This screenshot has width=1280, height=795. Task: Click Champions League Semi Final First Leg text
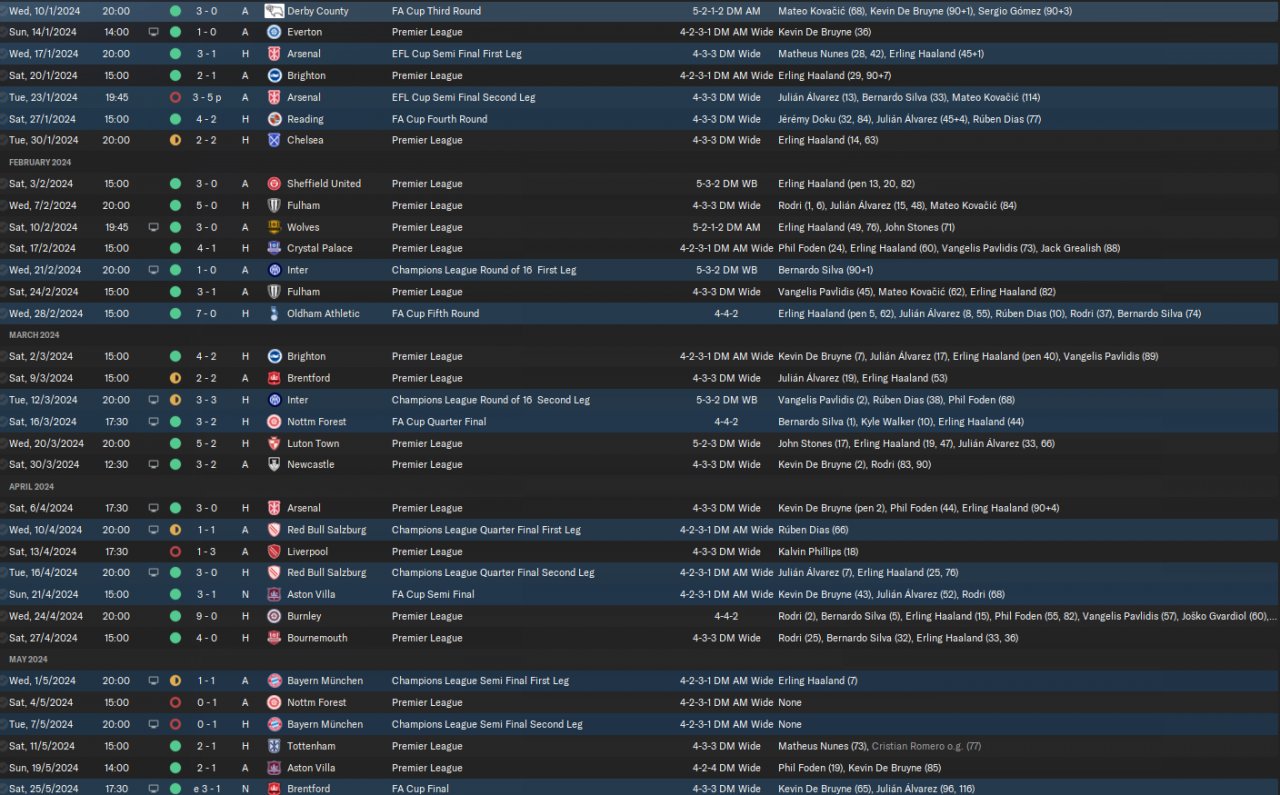[480, 681]
